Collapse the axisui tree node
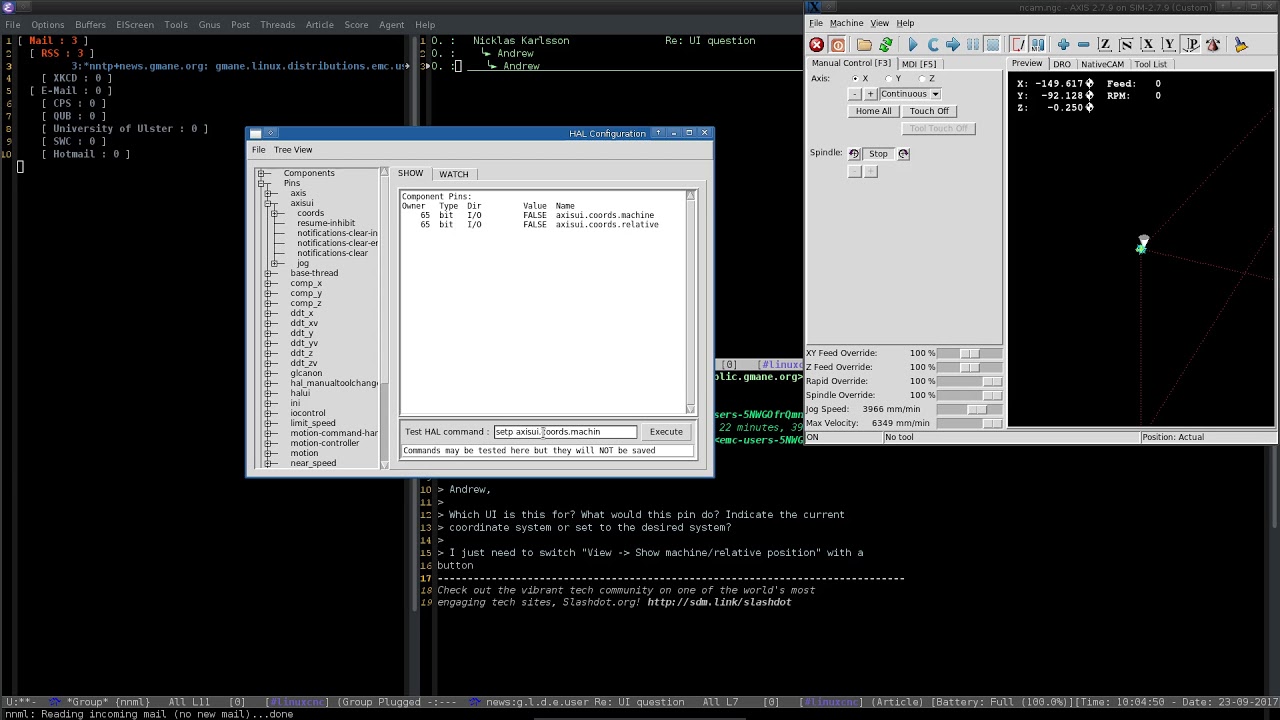1280x720 pixels. 270,203
